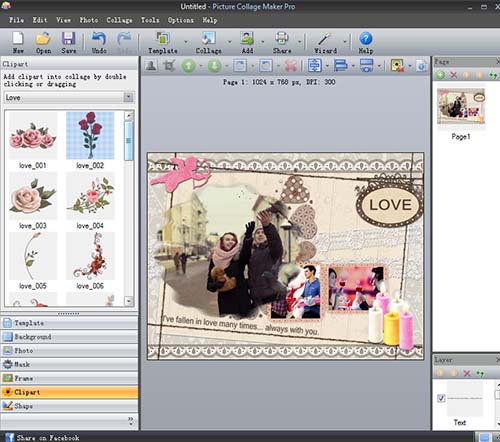The image size is (500, 442).
Task: Click the Collage toolbar icon
Action: pyautogui.click(x=208, y=38)
